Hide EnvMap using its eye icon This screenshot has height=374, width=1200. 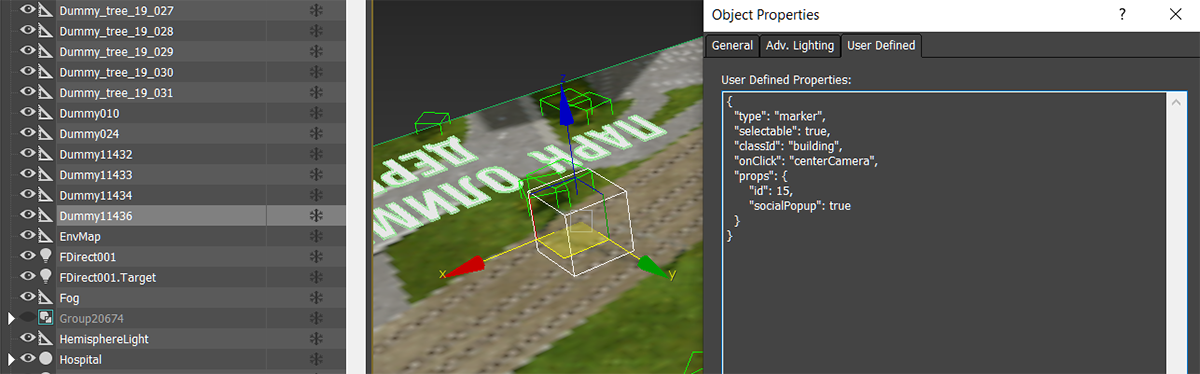tap(27, 236)
